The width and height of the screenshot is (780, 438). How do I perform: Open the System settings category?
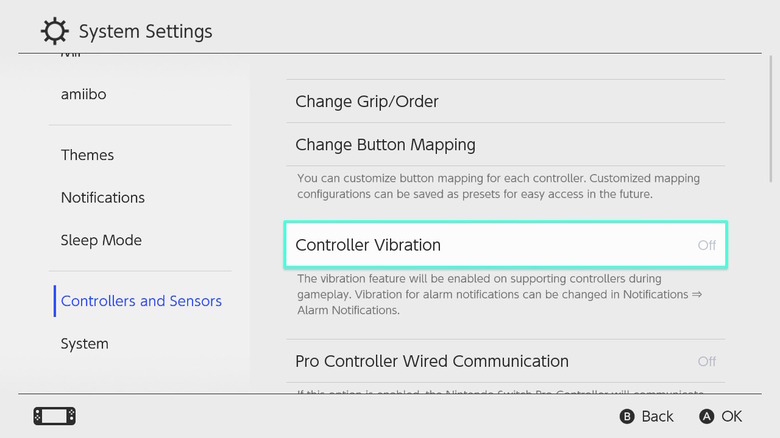tap(85, 343)
